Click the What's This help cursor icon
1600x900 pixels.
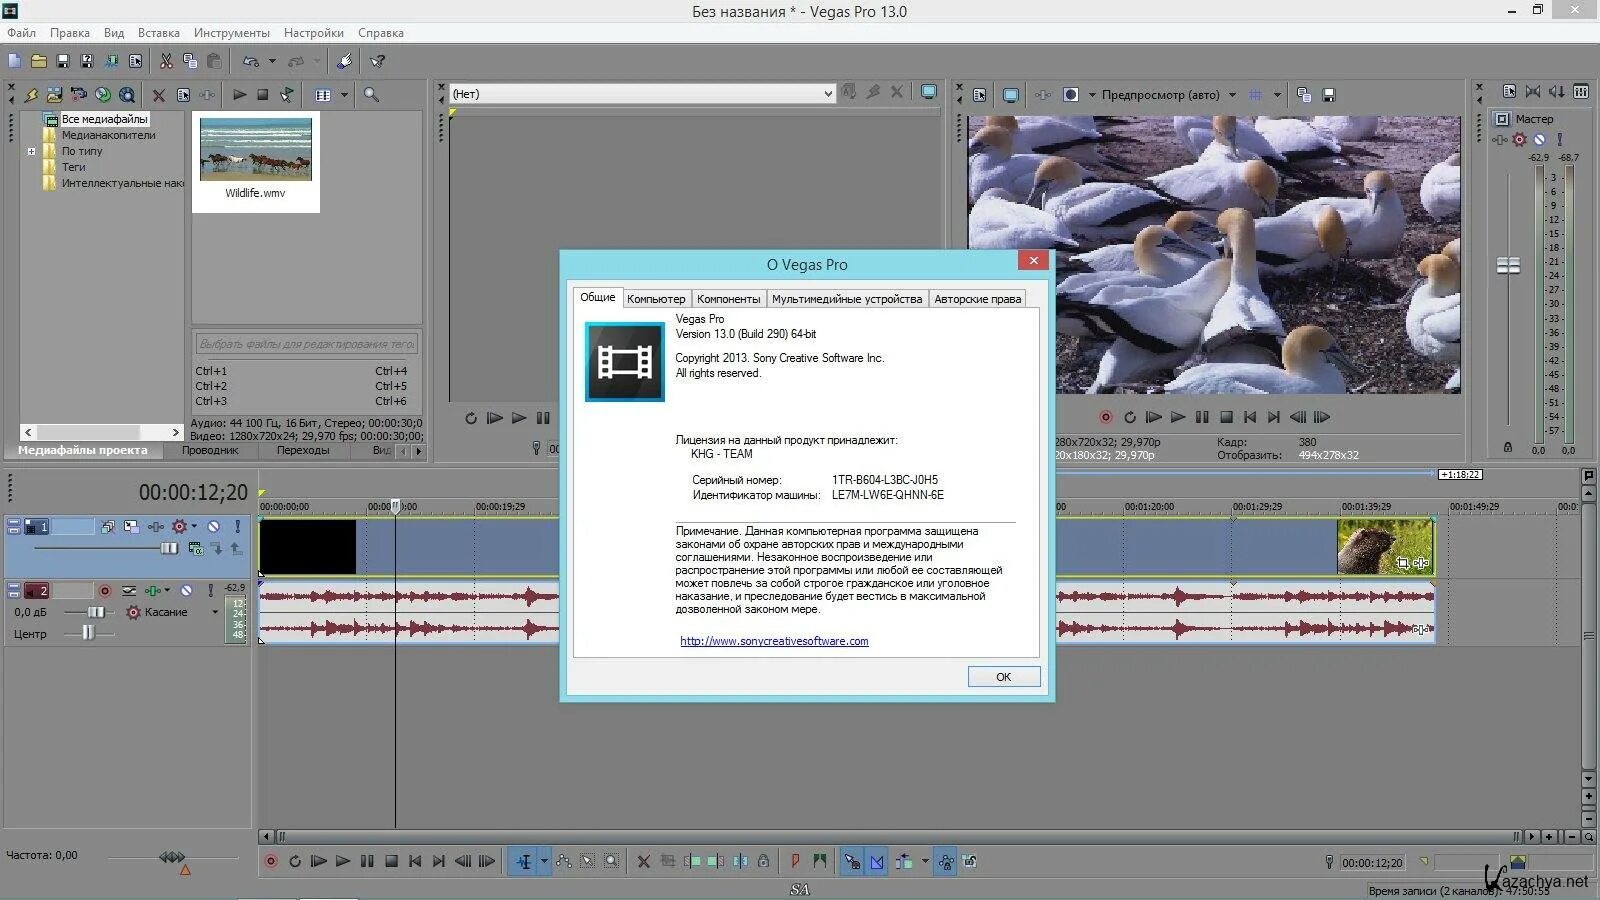[x=377, y=61]
